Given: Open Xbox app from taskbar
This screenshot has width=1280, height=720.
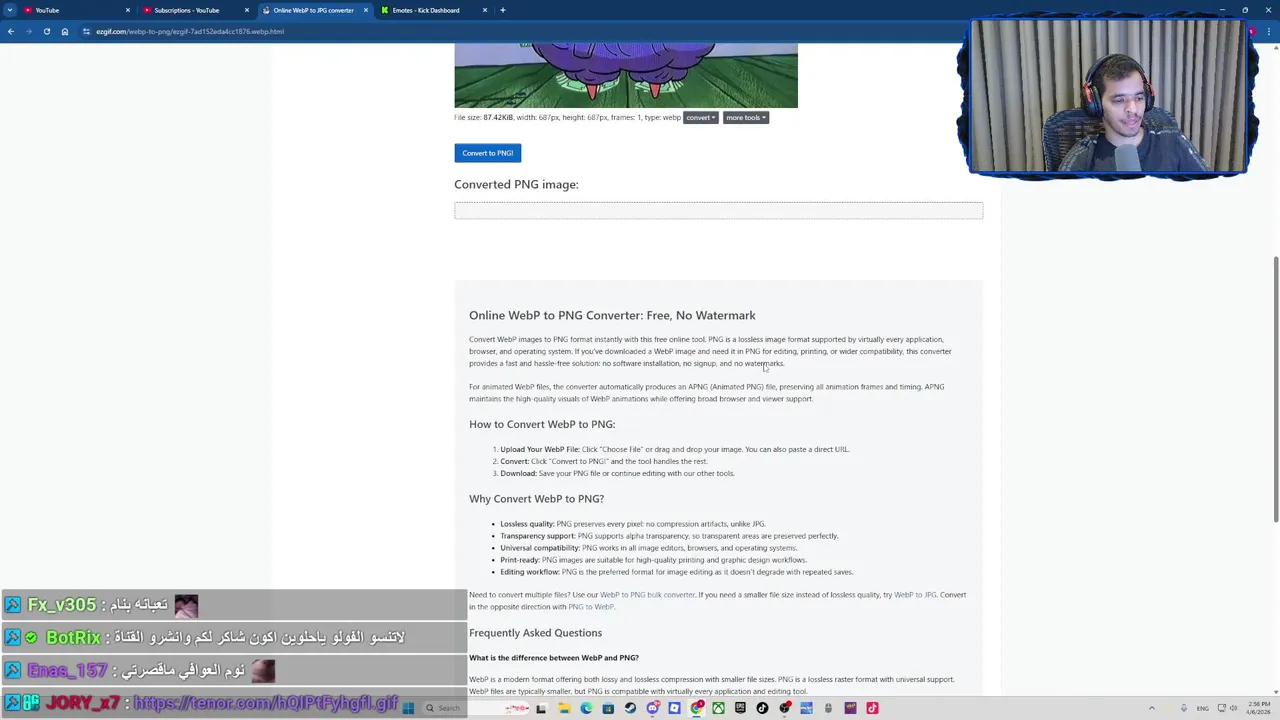Looking at the screenshot, I should pos(718,708).
